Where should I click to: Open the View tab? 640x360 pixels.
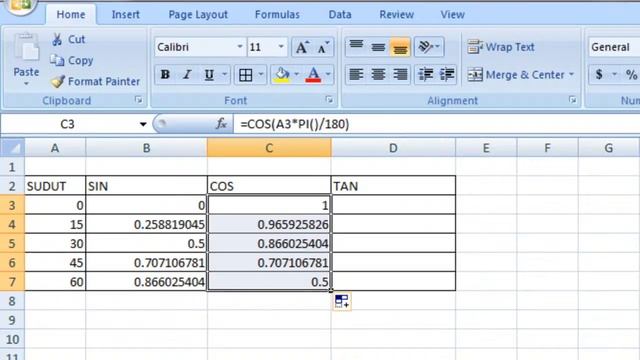pos(452,15)
